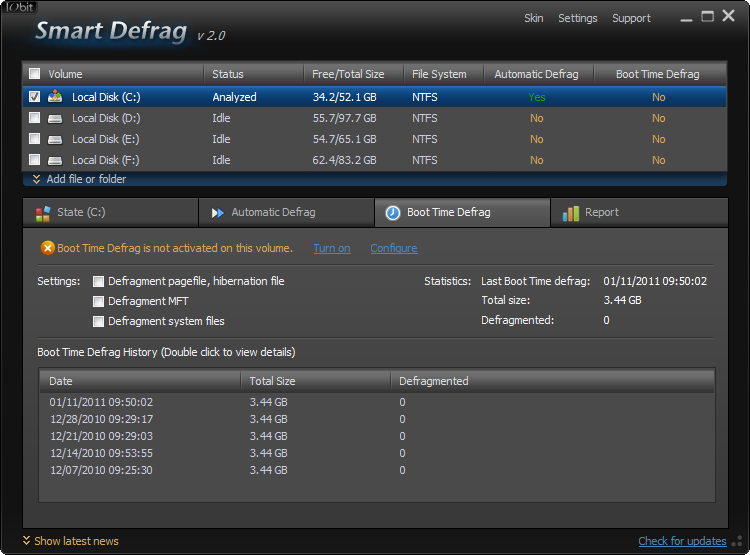Image resolution: width=750 pixels, height=555 pixels.
Task: Click the IObit logo in the title bar
Action: pos(19,7)
